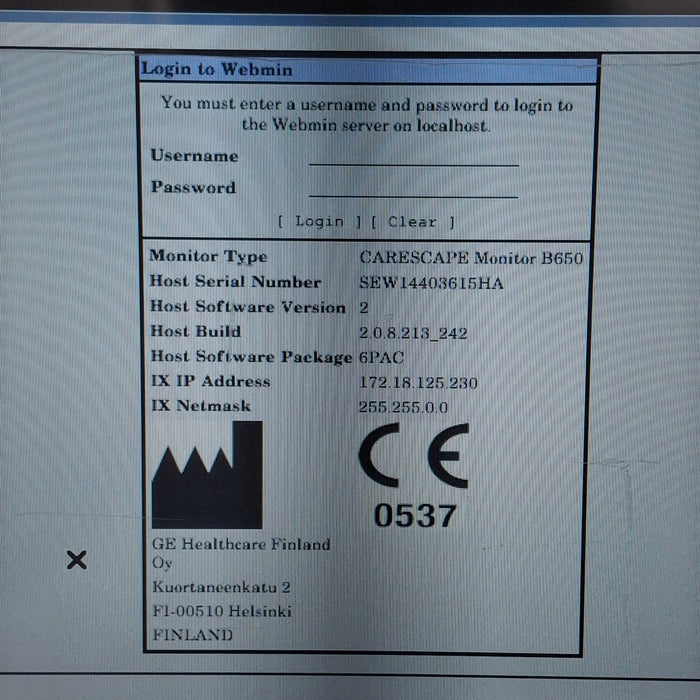
Task: Select the Host Build value 2.0.8.213_242
Action: (x=413, y=332)
